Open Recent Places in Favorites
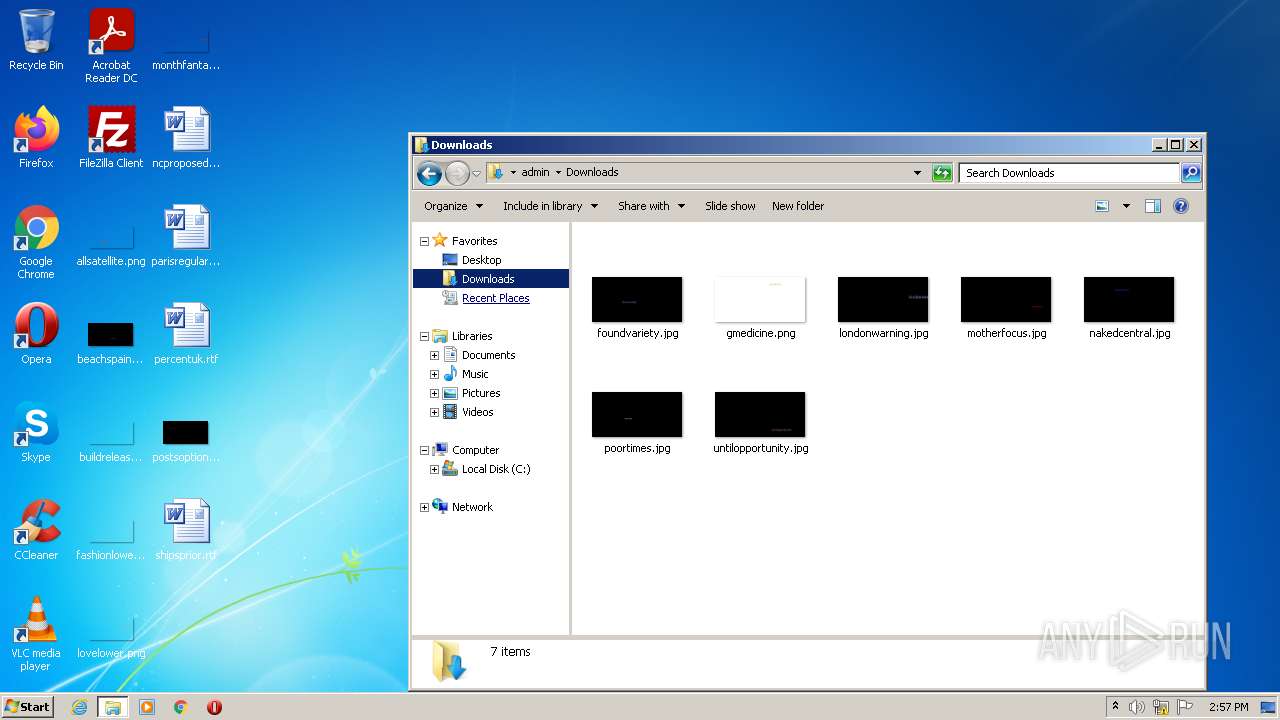The image size is (1280, 720). (x=495, y=298)
